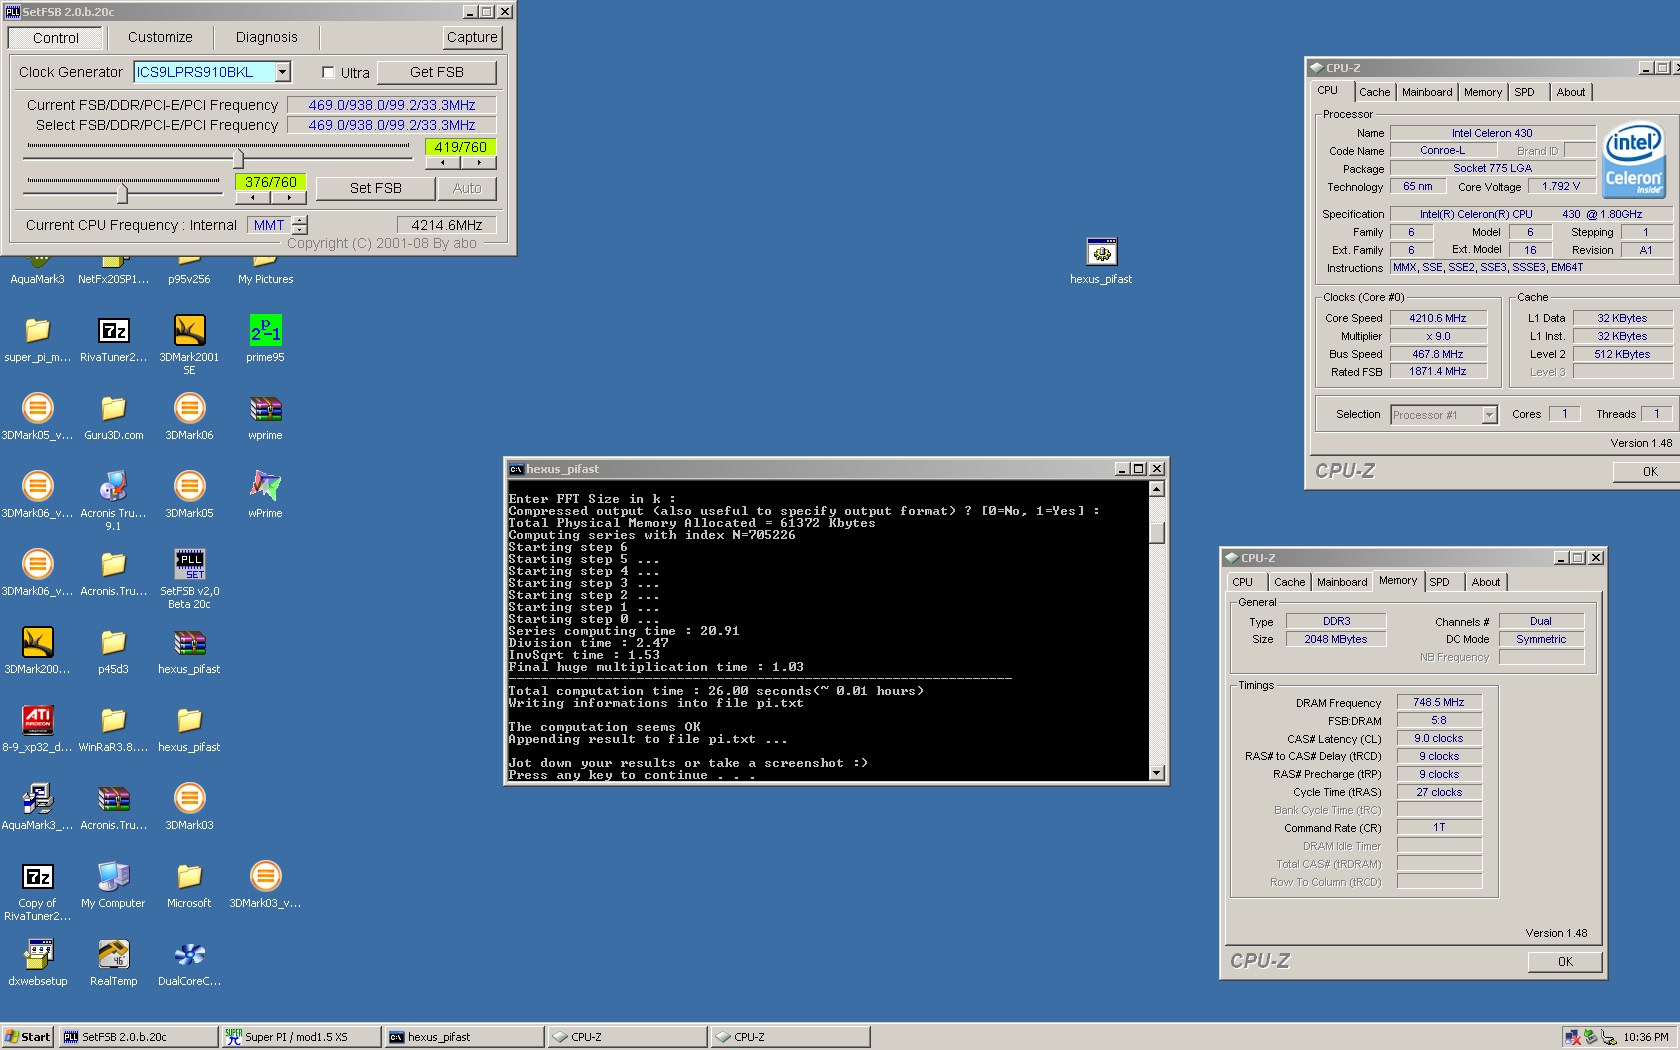This screenshot has height=1050, width=1680.
Task: Open the Start menu
Action: [x=27, y=1037]
